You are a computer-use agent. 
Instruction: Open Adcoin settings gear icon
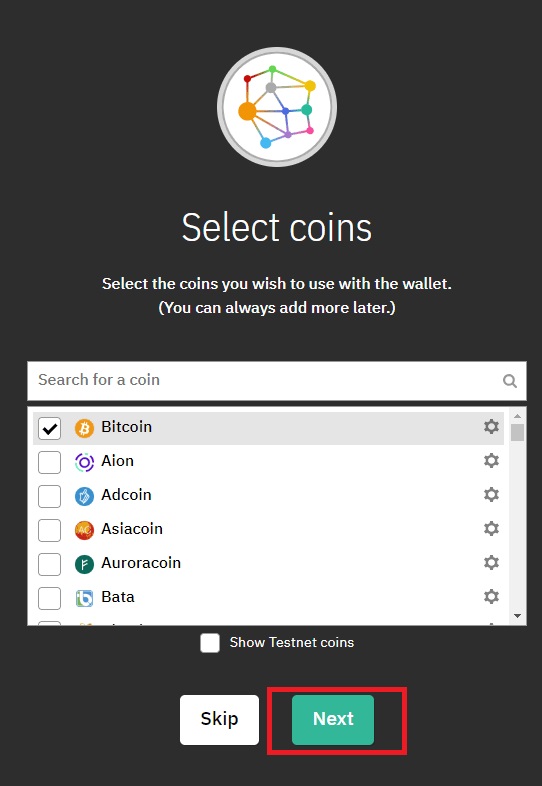[x=491, y=495]
